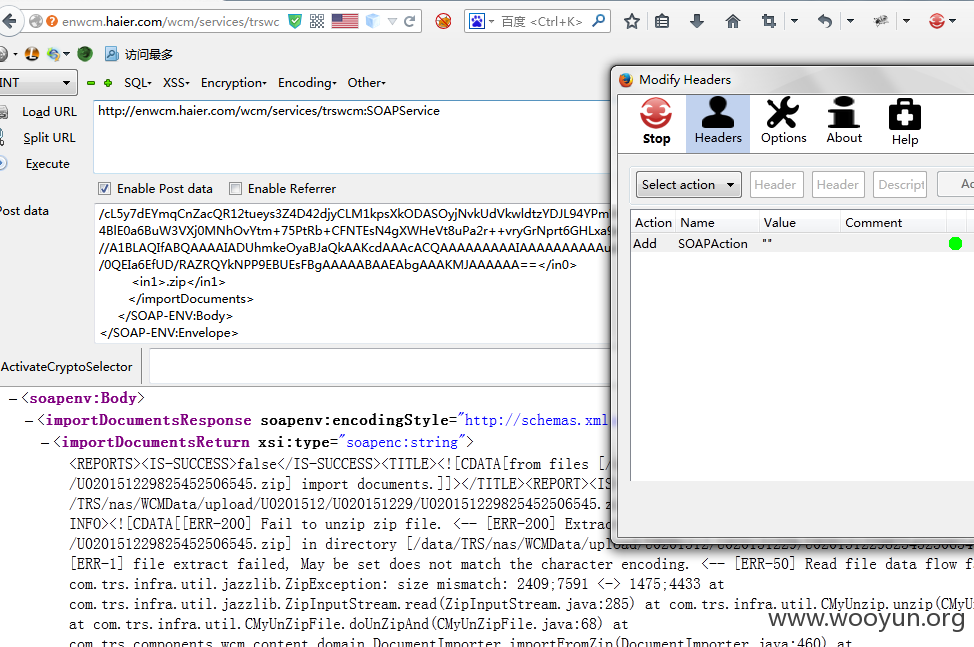This screenshot has height=647, width=974.
Task: Open the Encoding menu in HackBar
Action: (307, 83)
